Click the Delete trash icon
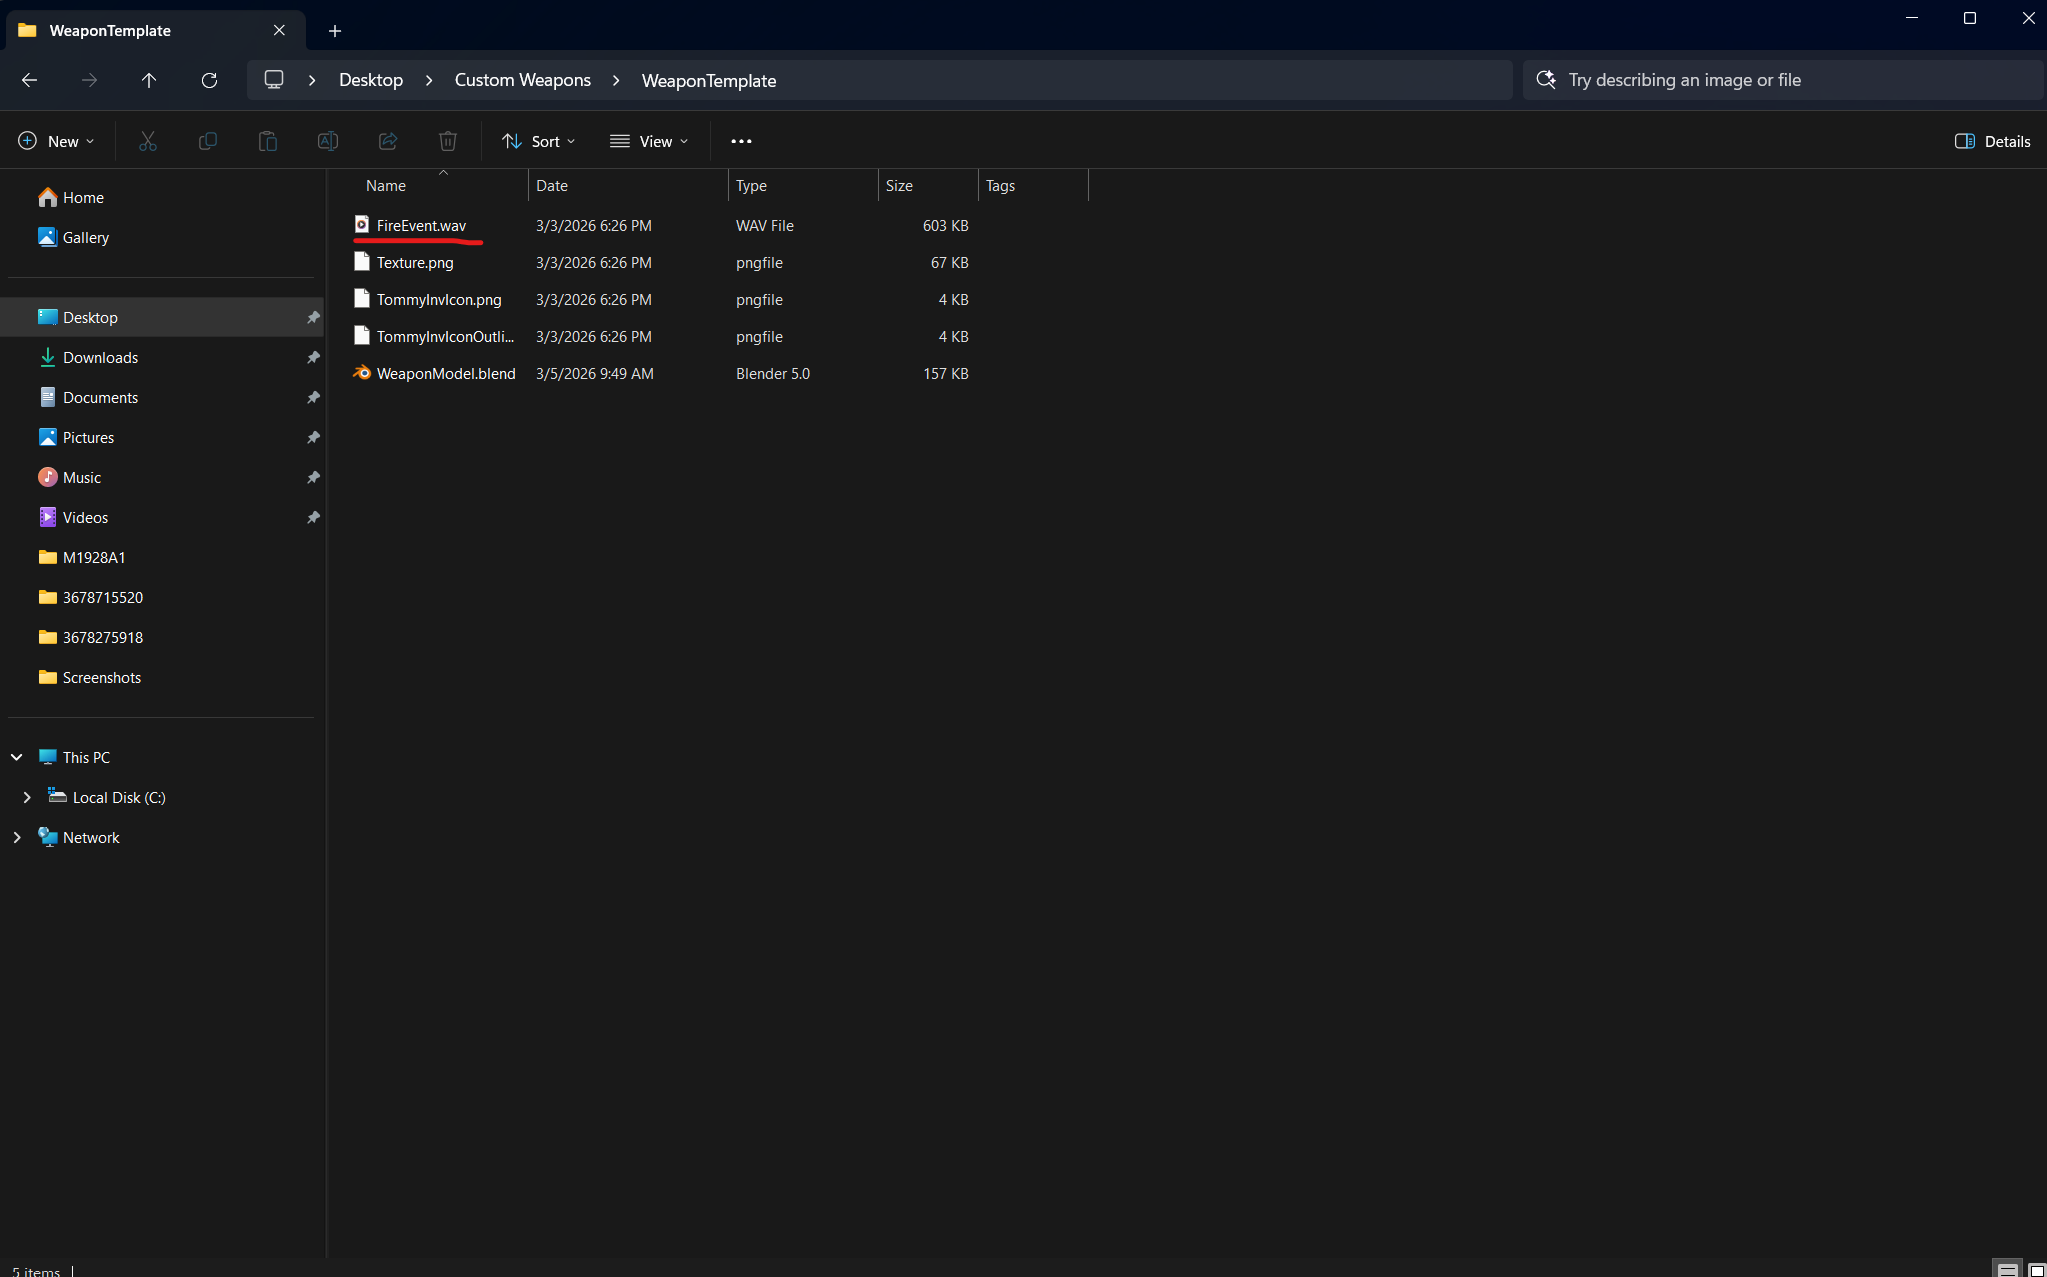2047x1277 pixels. tap(448, 141)
